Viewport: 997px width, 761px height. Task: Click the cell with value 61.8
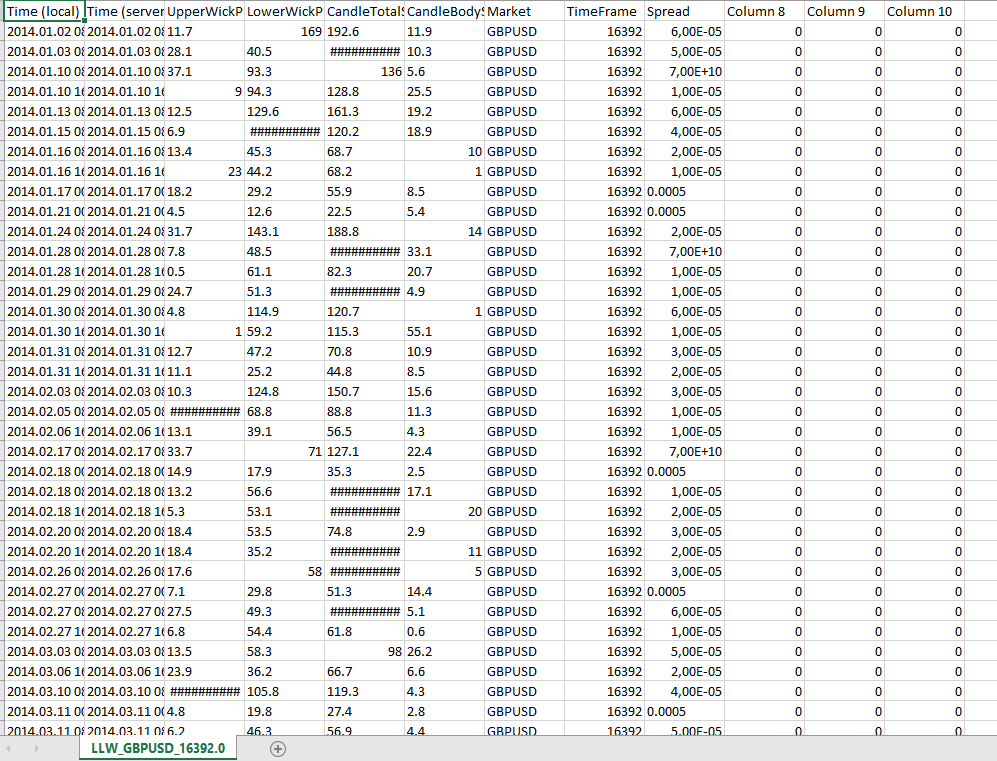click(365, 632)
